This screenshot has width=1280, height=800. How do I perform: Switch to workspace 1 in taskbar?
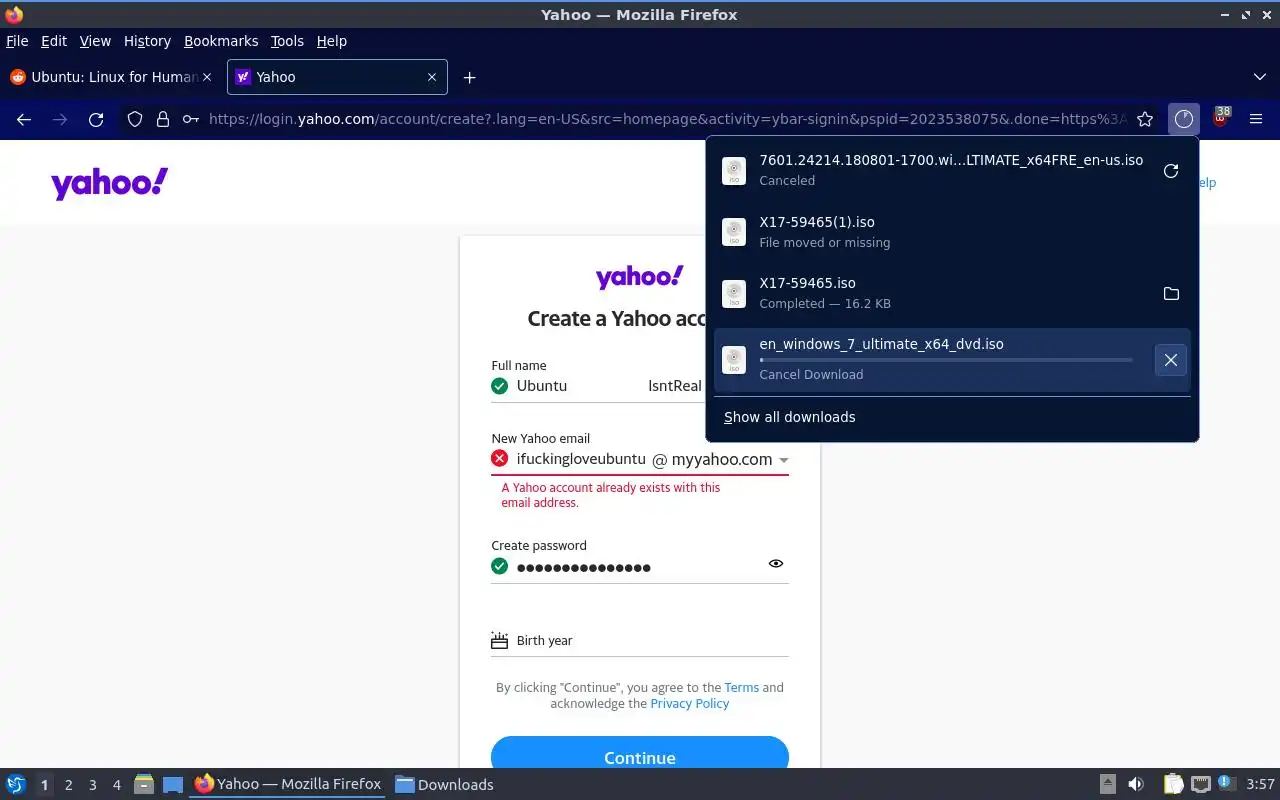[x=44, y=785]
